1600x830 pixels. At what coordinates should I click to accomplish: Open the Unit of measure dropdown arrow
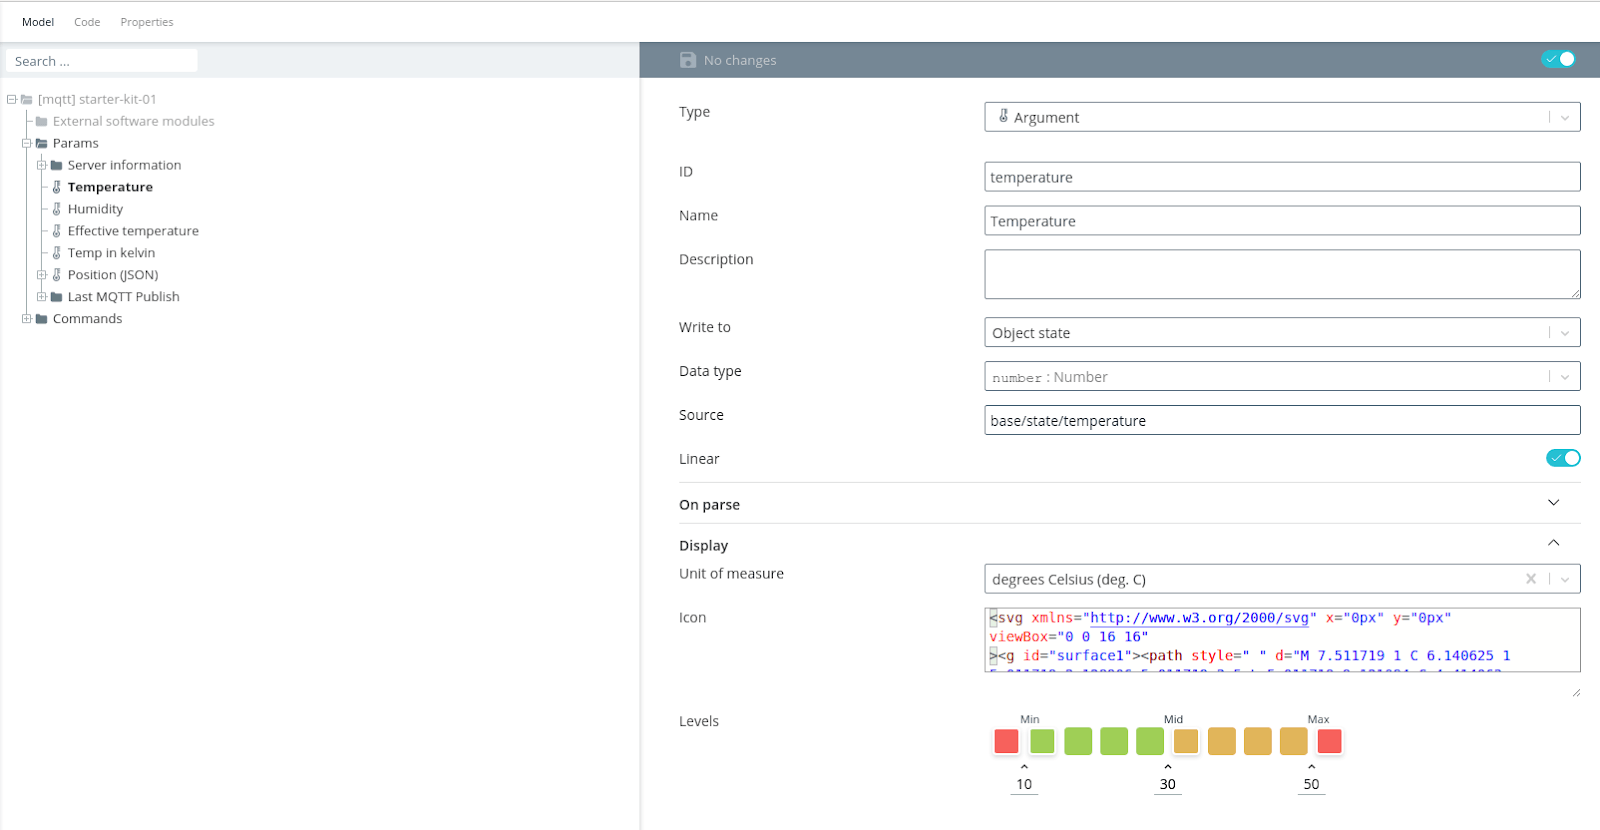tap(1565, 579)
